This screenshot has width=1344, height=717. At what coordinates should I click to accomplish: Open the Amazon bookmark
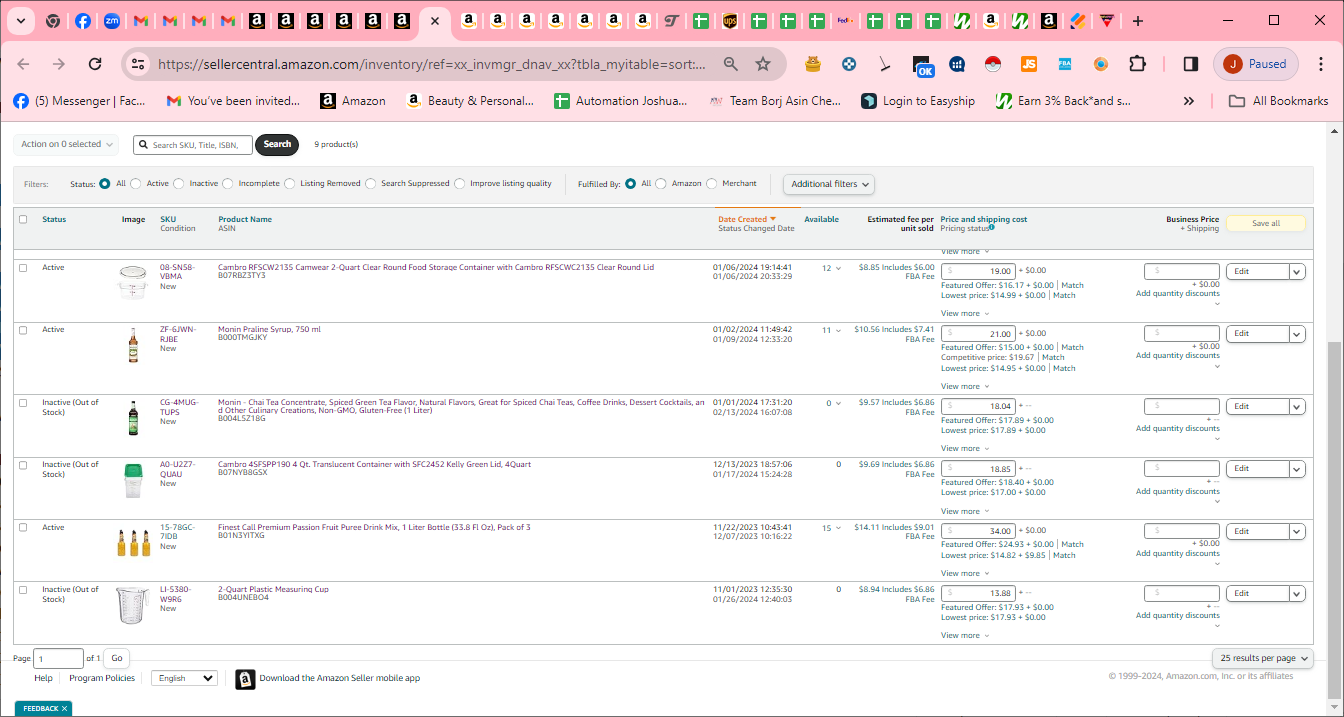tap(353, 101)
